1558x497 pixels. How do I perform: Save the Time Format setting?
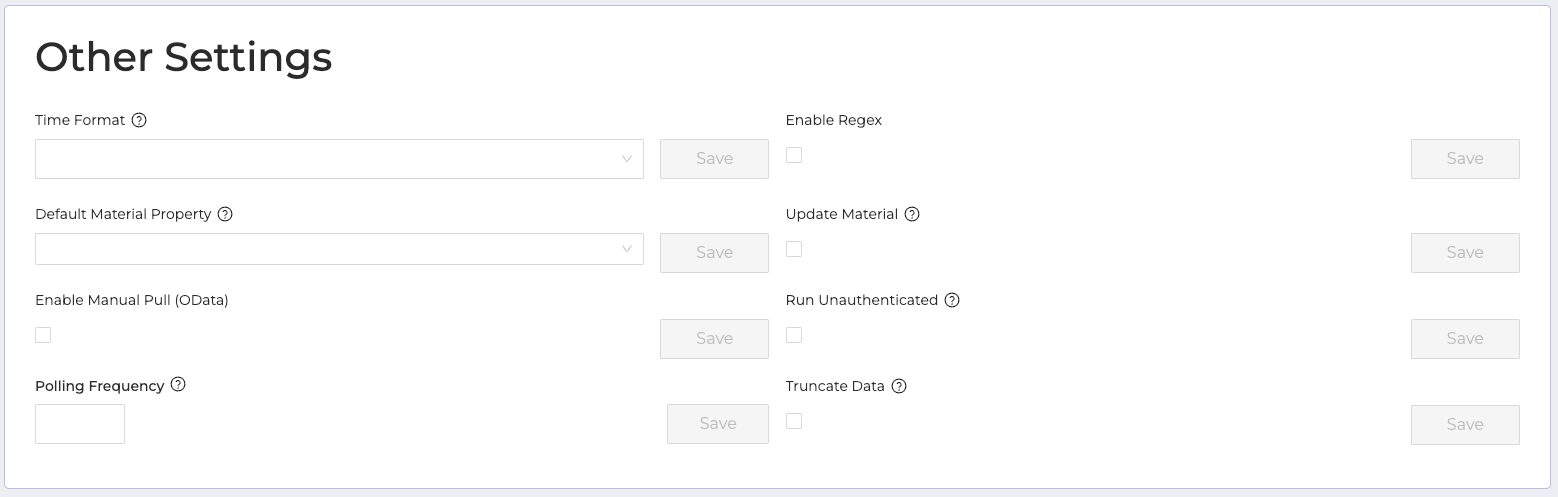tap(714, 159)
